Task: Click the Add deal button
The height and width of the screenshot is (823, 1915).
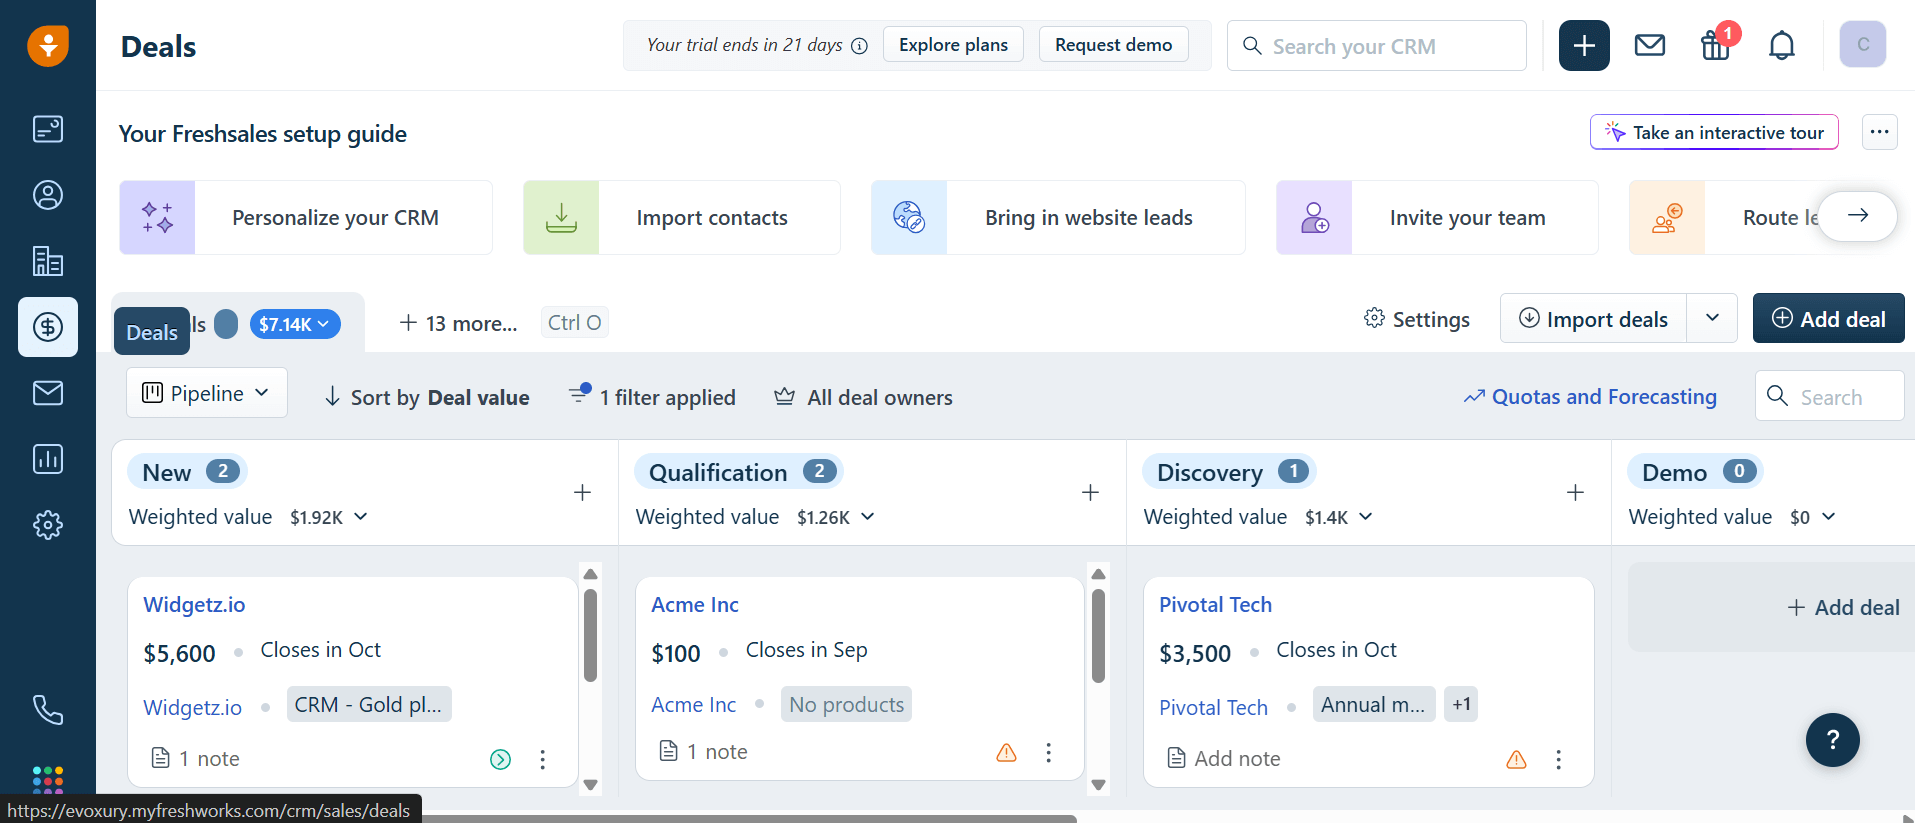Action: [1828, 318]
